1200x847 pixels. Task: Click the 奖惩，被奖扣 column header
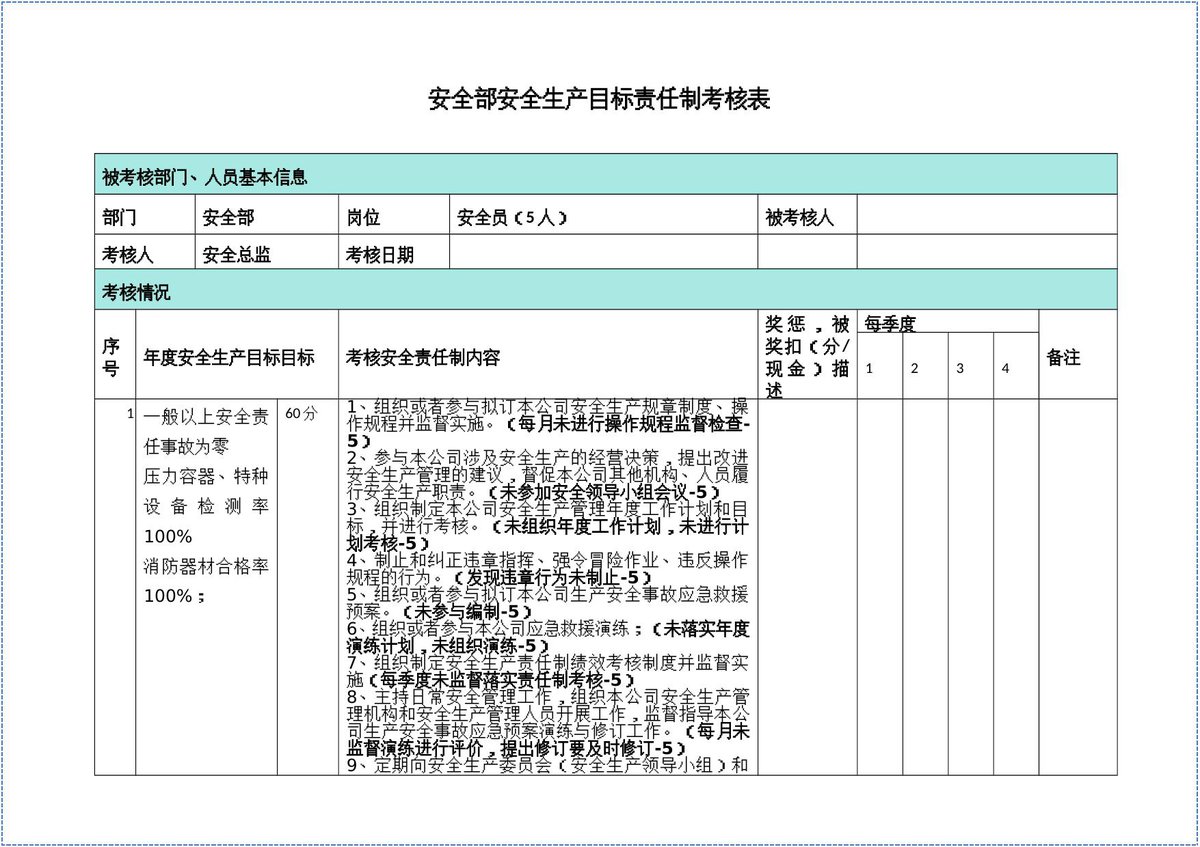807,355
